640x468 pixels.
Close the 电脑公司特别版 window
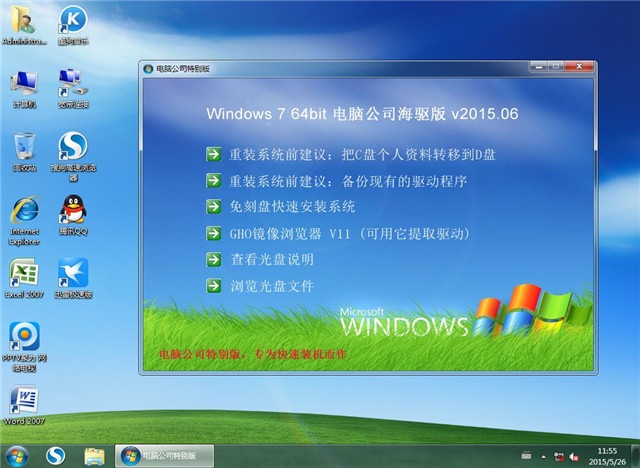579,67
